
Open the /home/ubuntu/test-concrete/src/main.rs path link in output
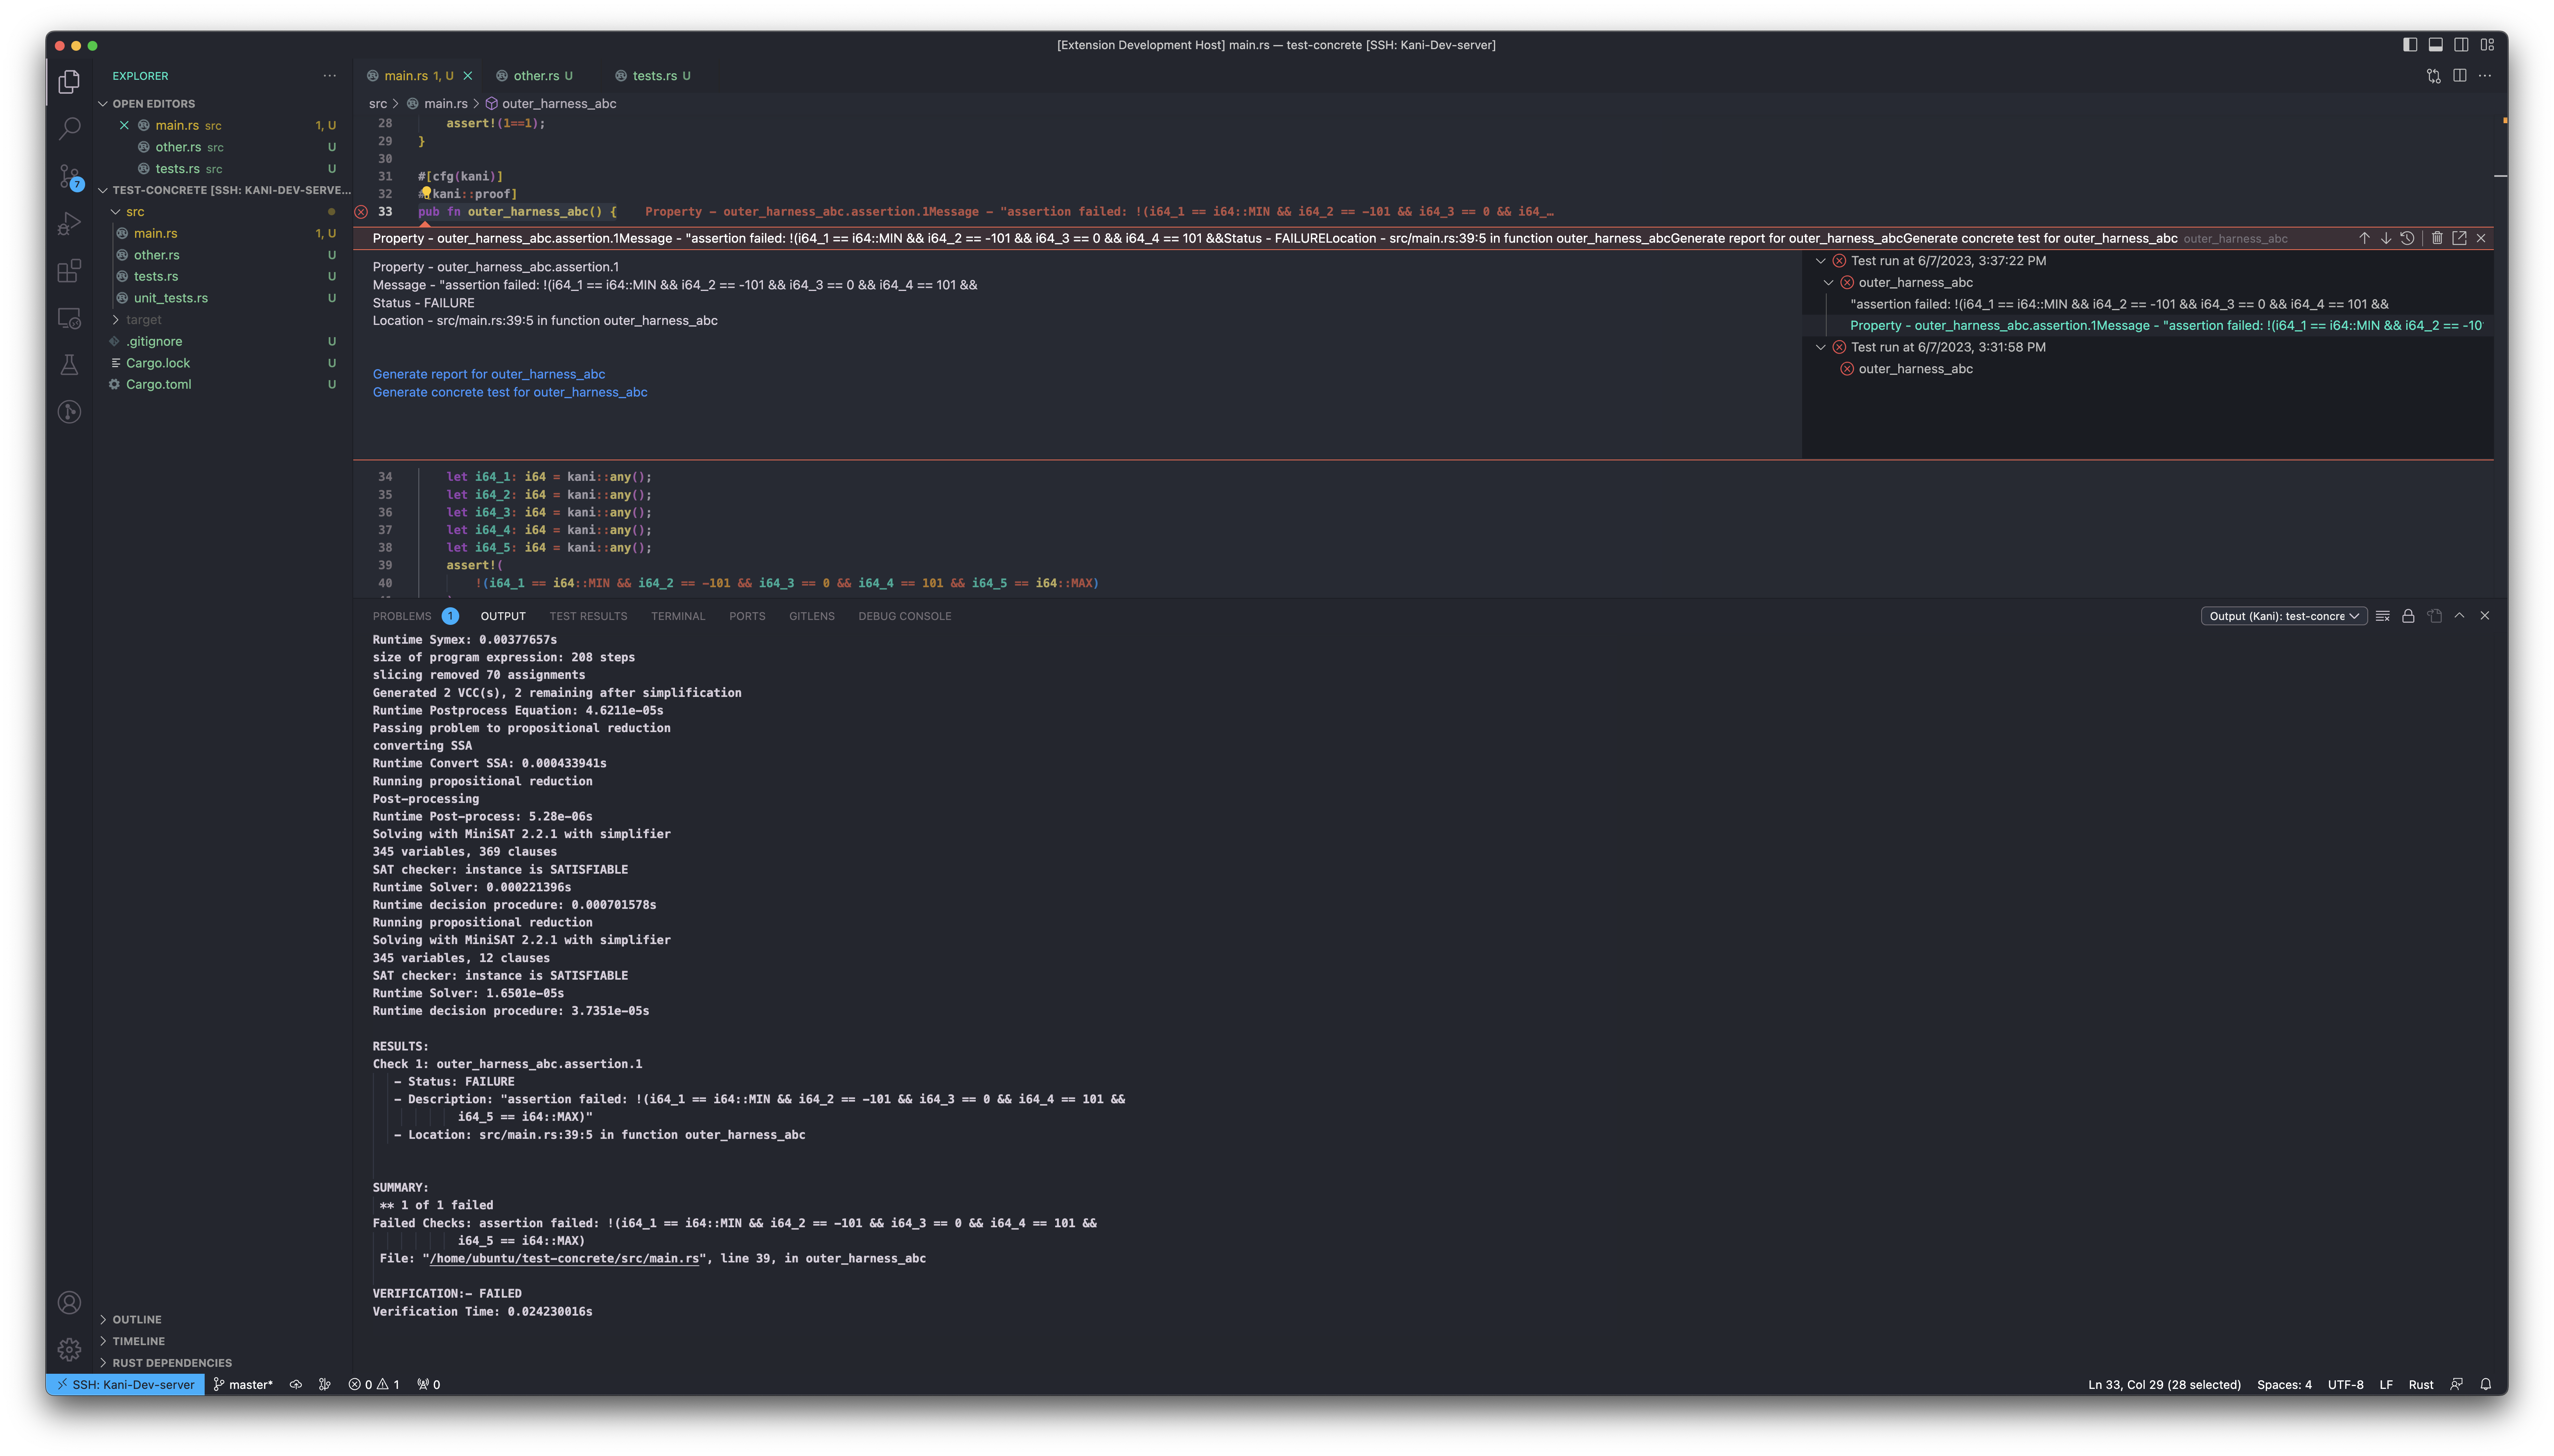coord(564,1259)
